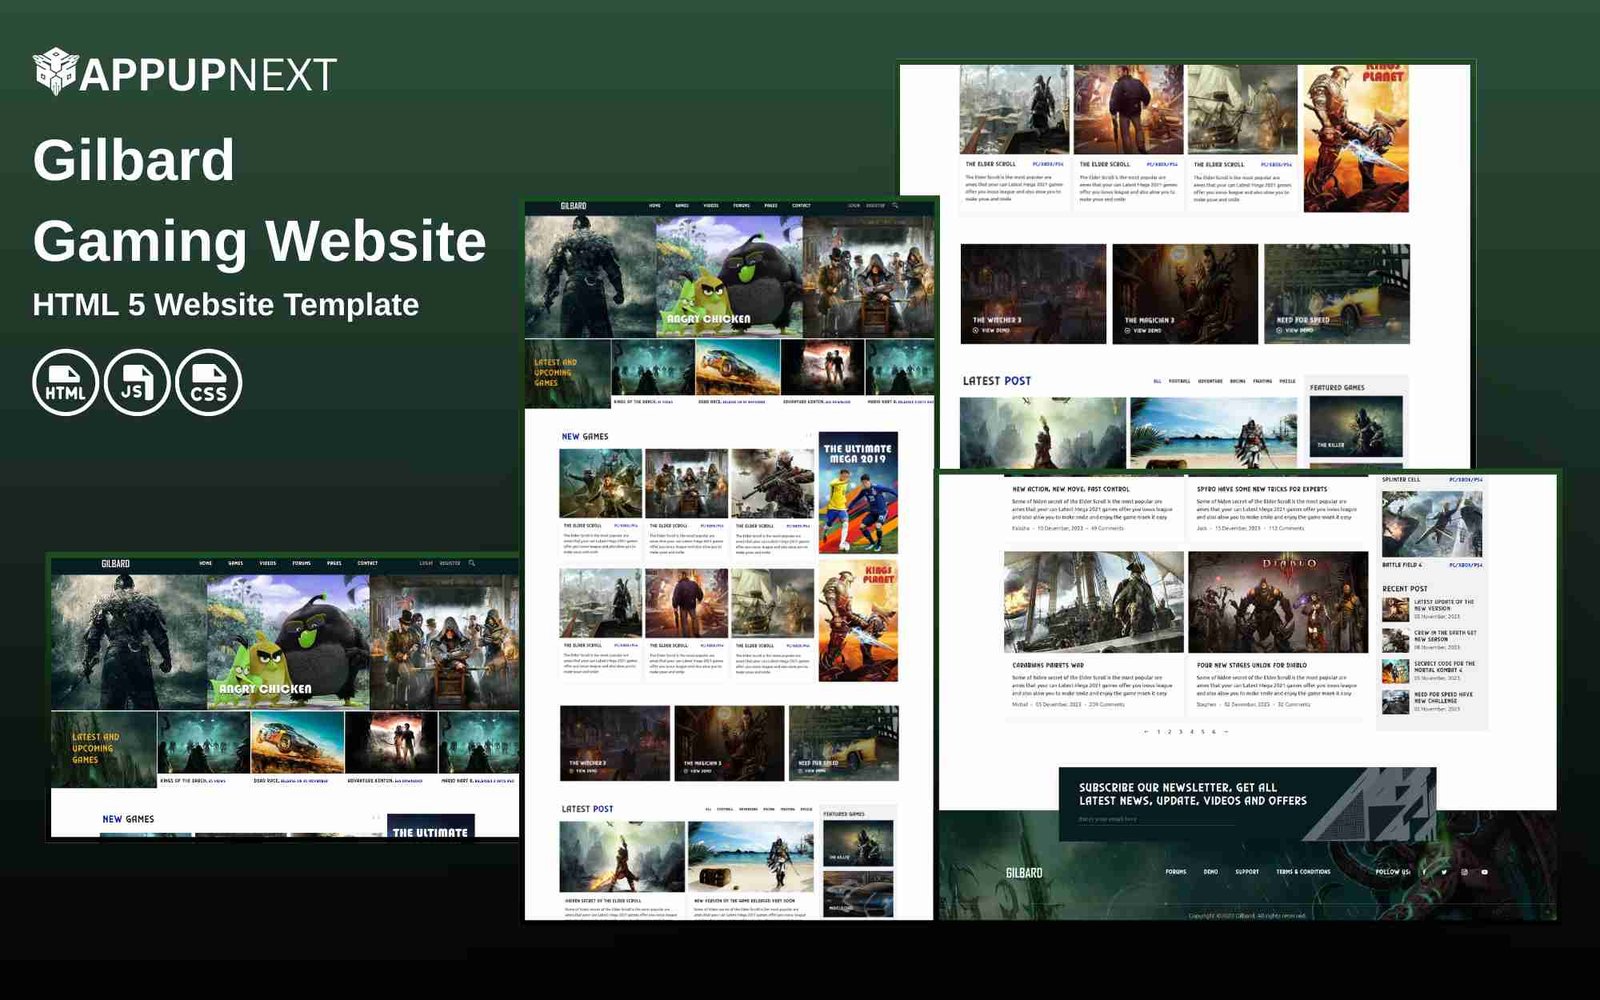Click the HTML file badge icon
The image size is (1600, 1000).
click(66, 382)
